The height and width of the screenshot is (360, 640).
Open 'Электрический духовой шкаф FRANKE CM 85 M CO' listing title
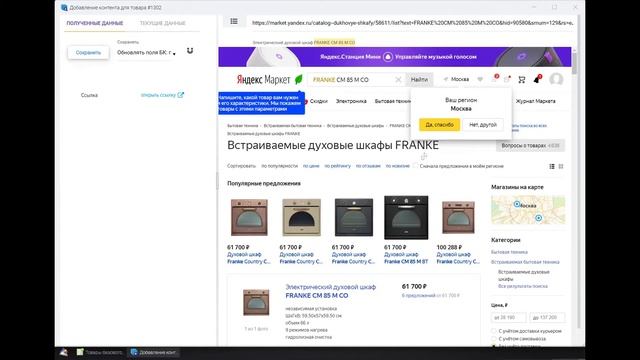[330, 291]
